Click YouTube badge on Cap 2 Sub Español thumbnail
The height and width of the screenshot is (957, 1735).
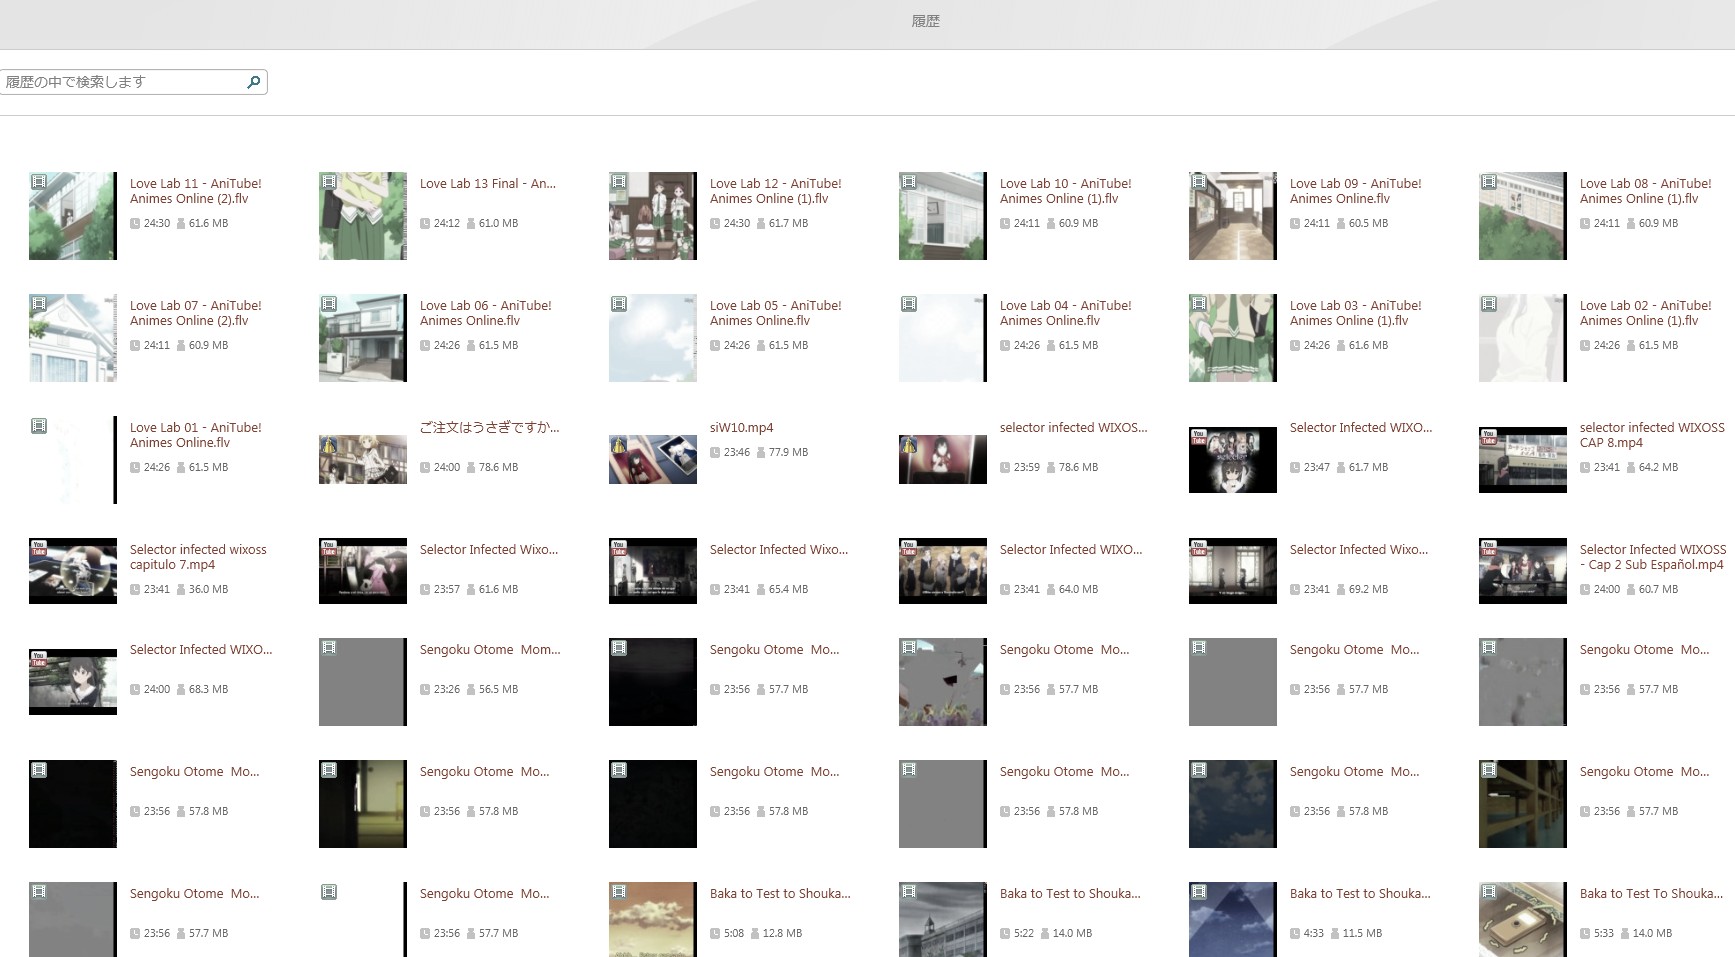[1489, 547]
